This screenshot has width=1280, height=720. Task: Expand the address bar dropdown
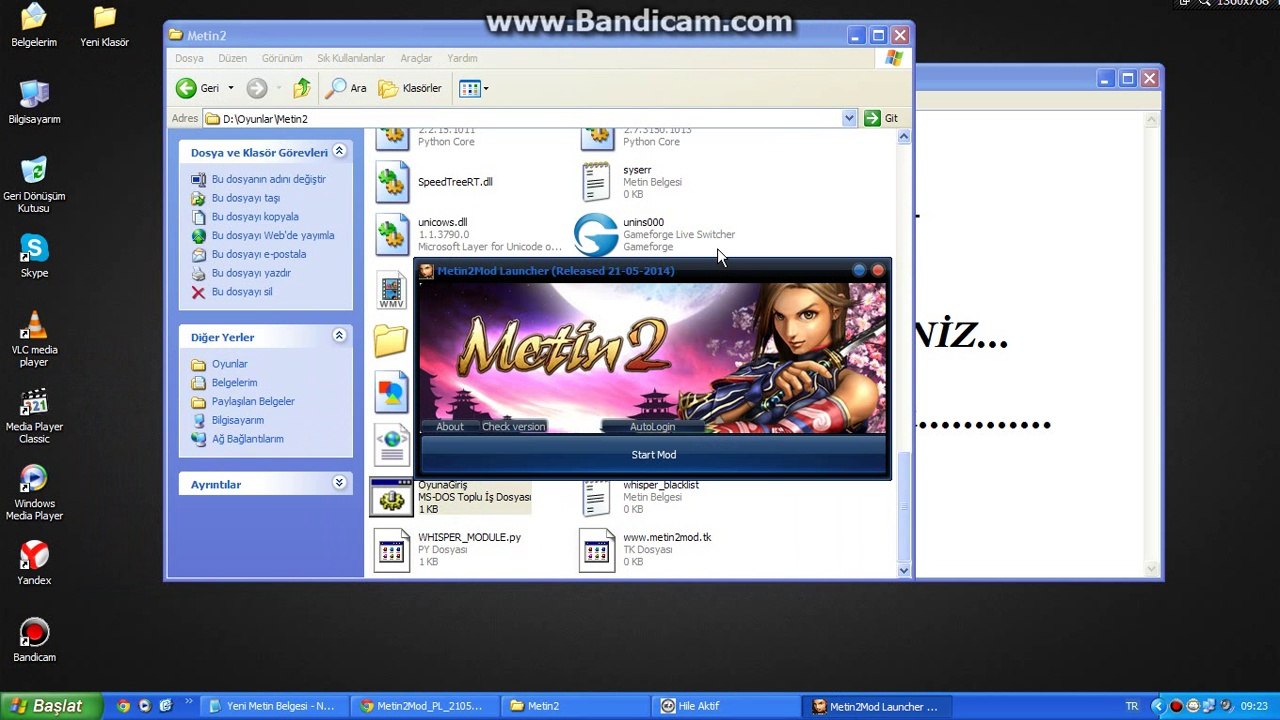(849, 118)
